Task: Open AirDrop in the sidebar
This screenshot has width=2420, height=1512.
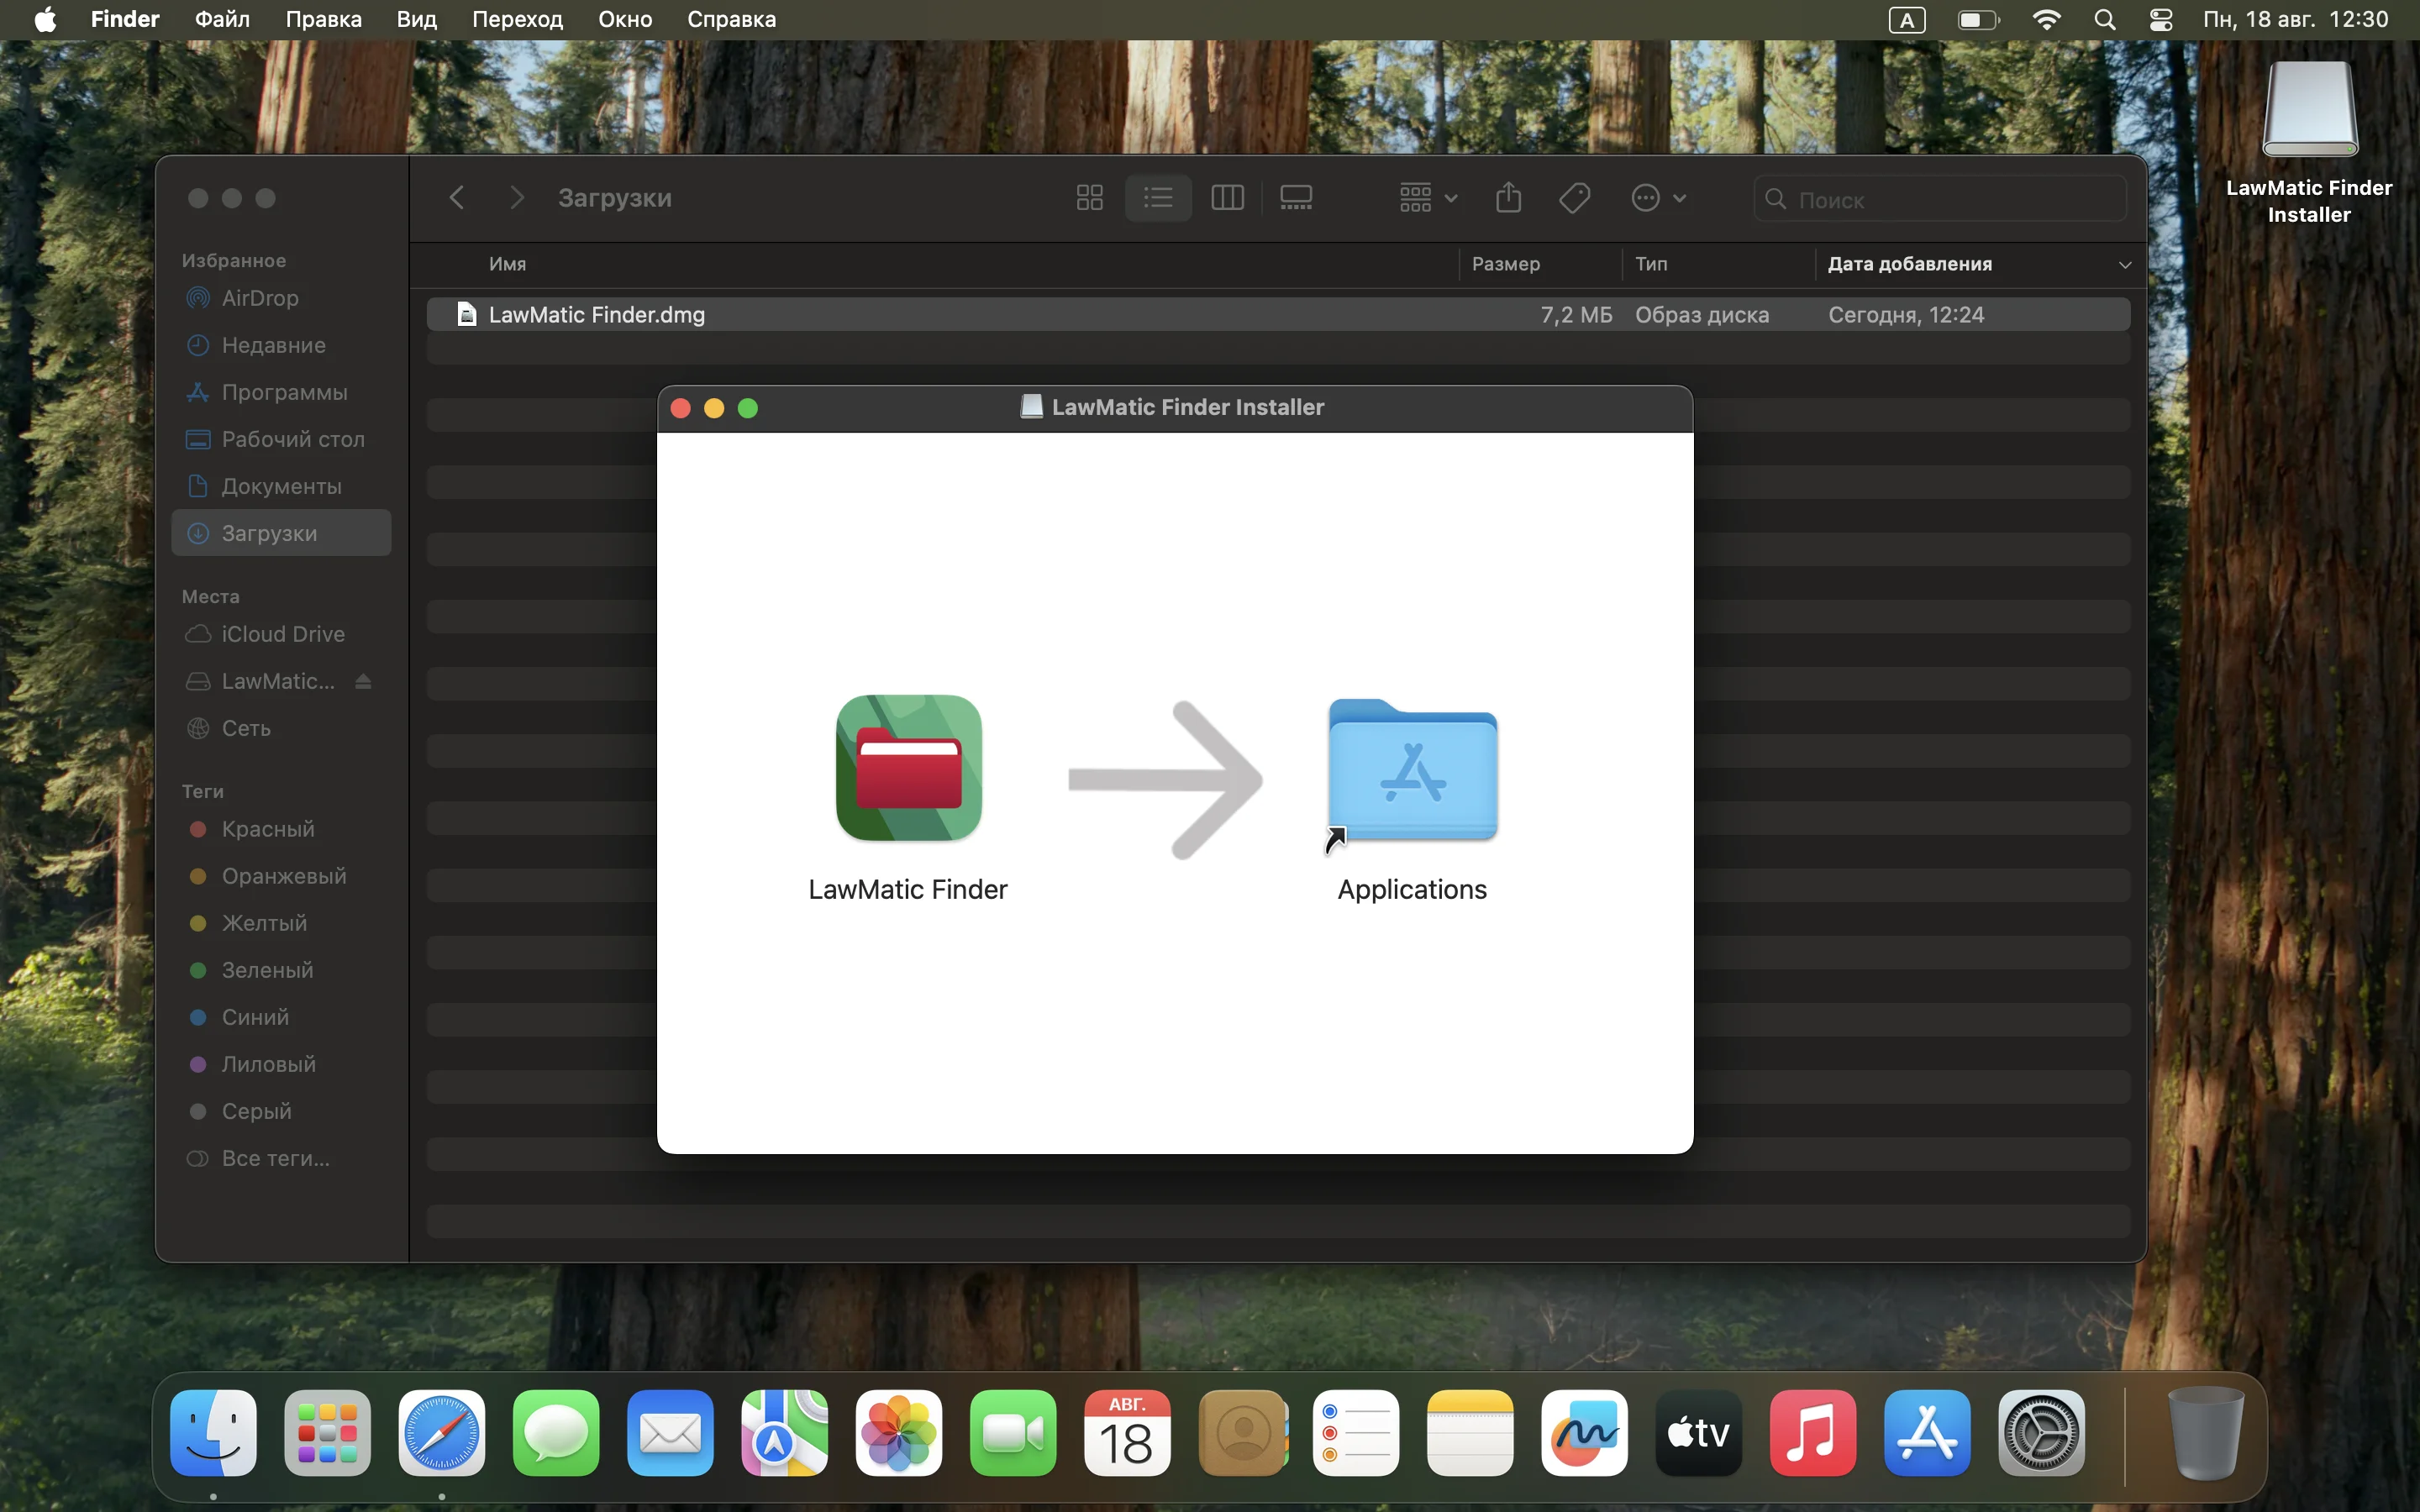Action: 281,298
